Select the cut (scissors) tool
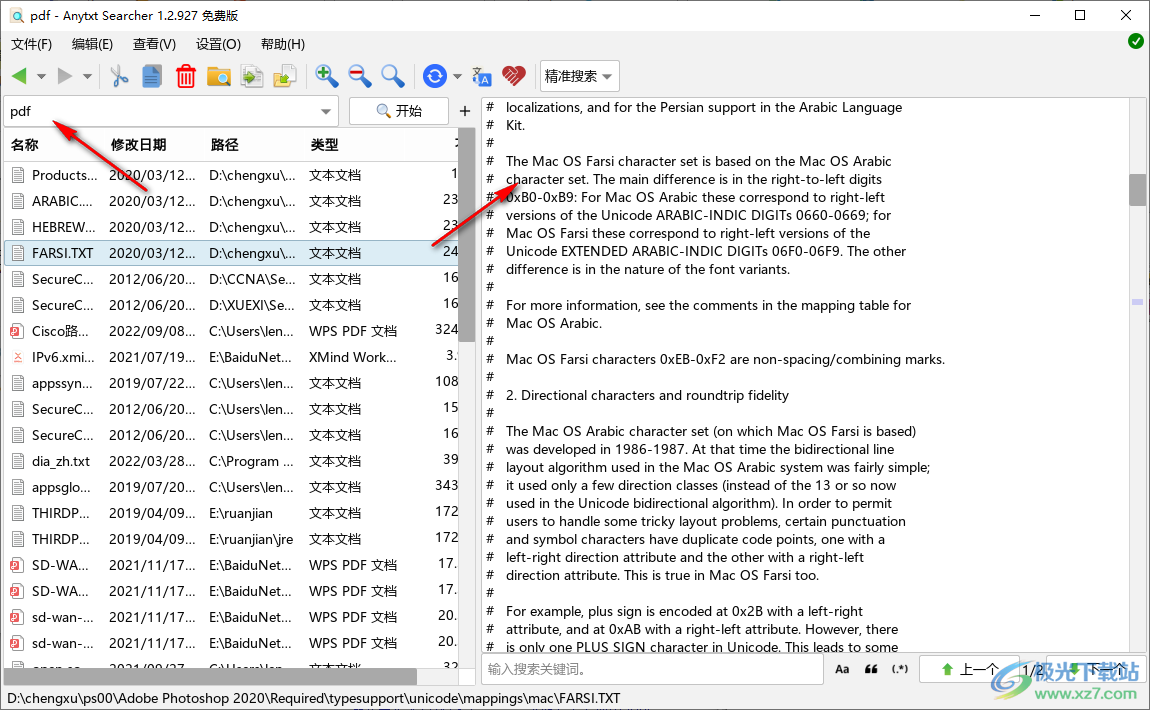The height and width of the screenshot is (710, 1150). coord(118,75)
